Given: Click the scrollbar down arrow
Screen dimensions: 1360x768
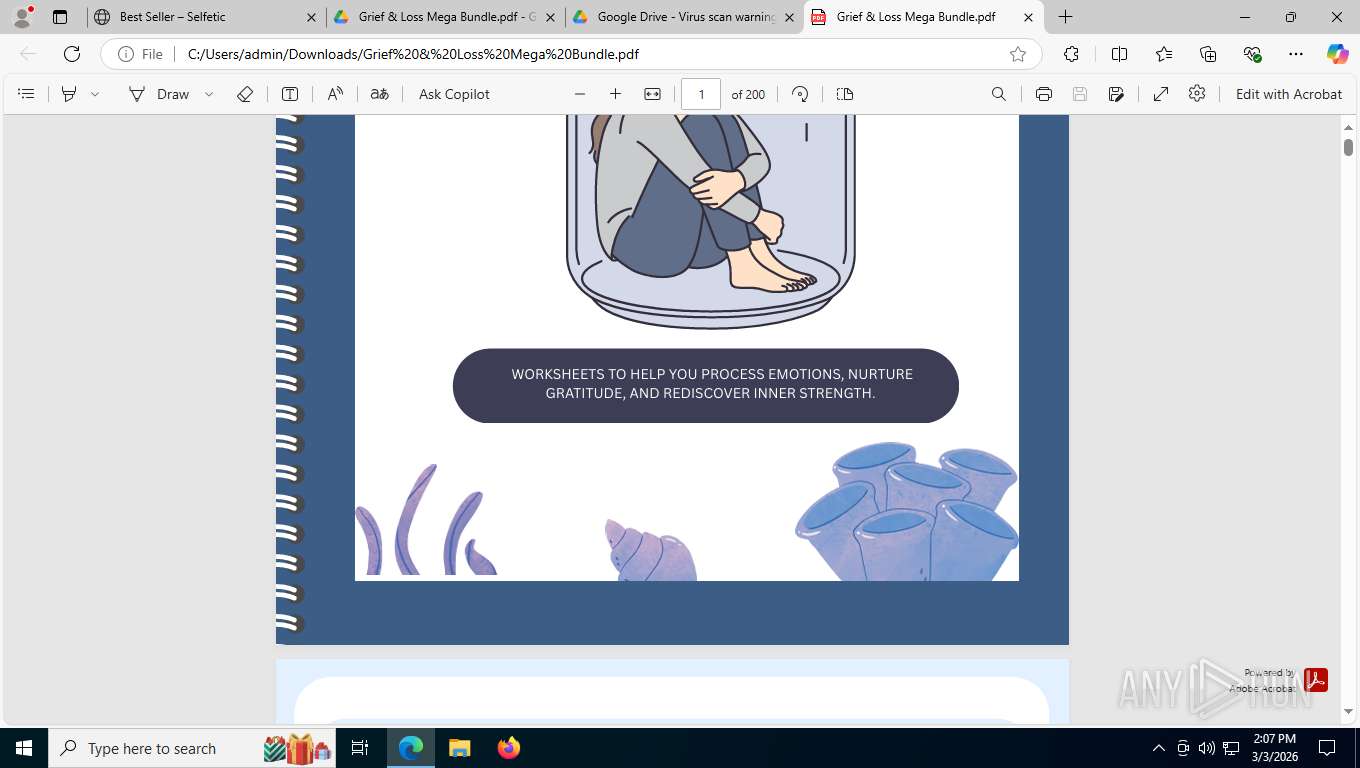Looking at the screenshot, I should tap(1348, 712).
